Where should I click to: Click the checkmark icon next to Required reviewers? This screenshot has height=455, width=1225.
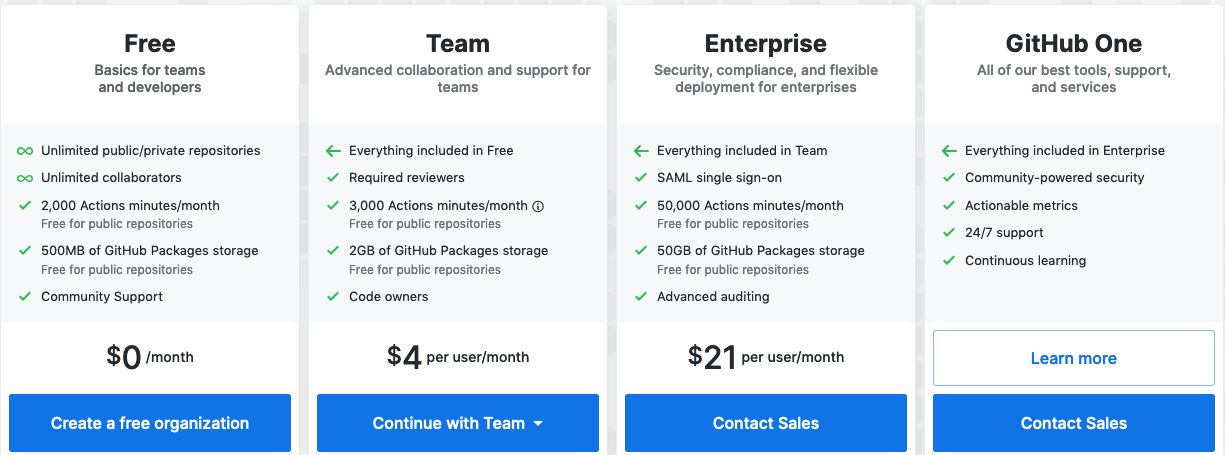(x=333, y=178)
